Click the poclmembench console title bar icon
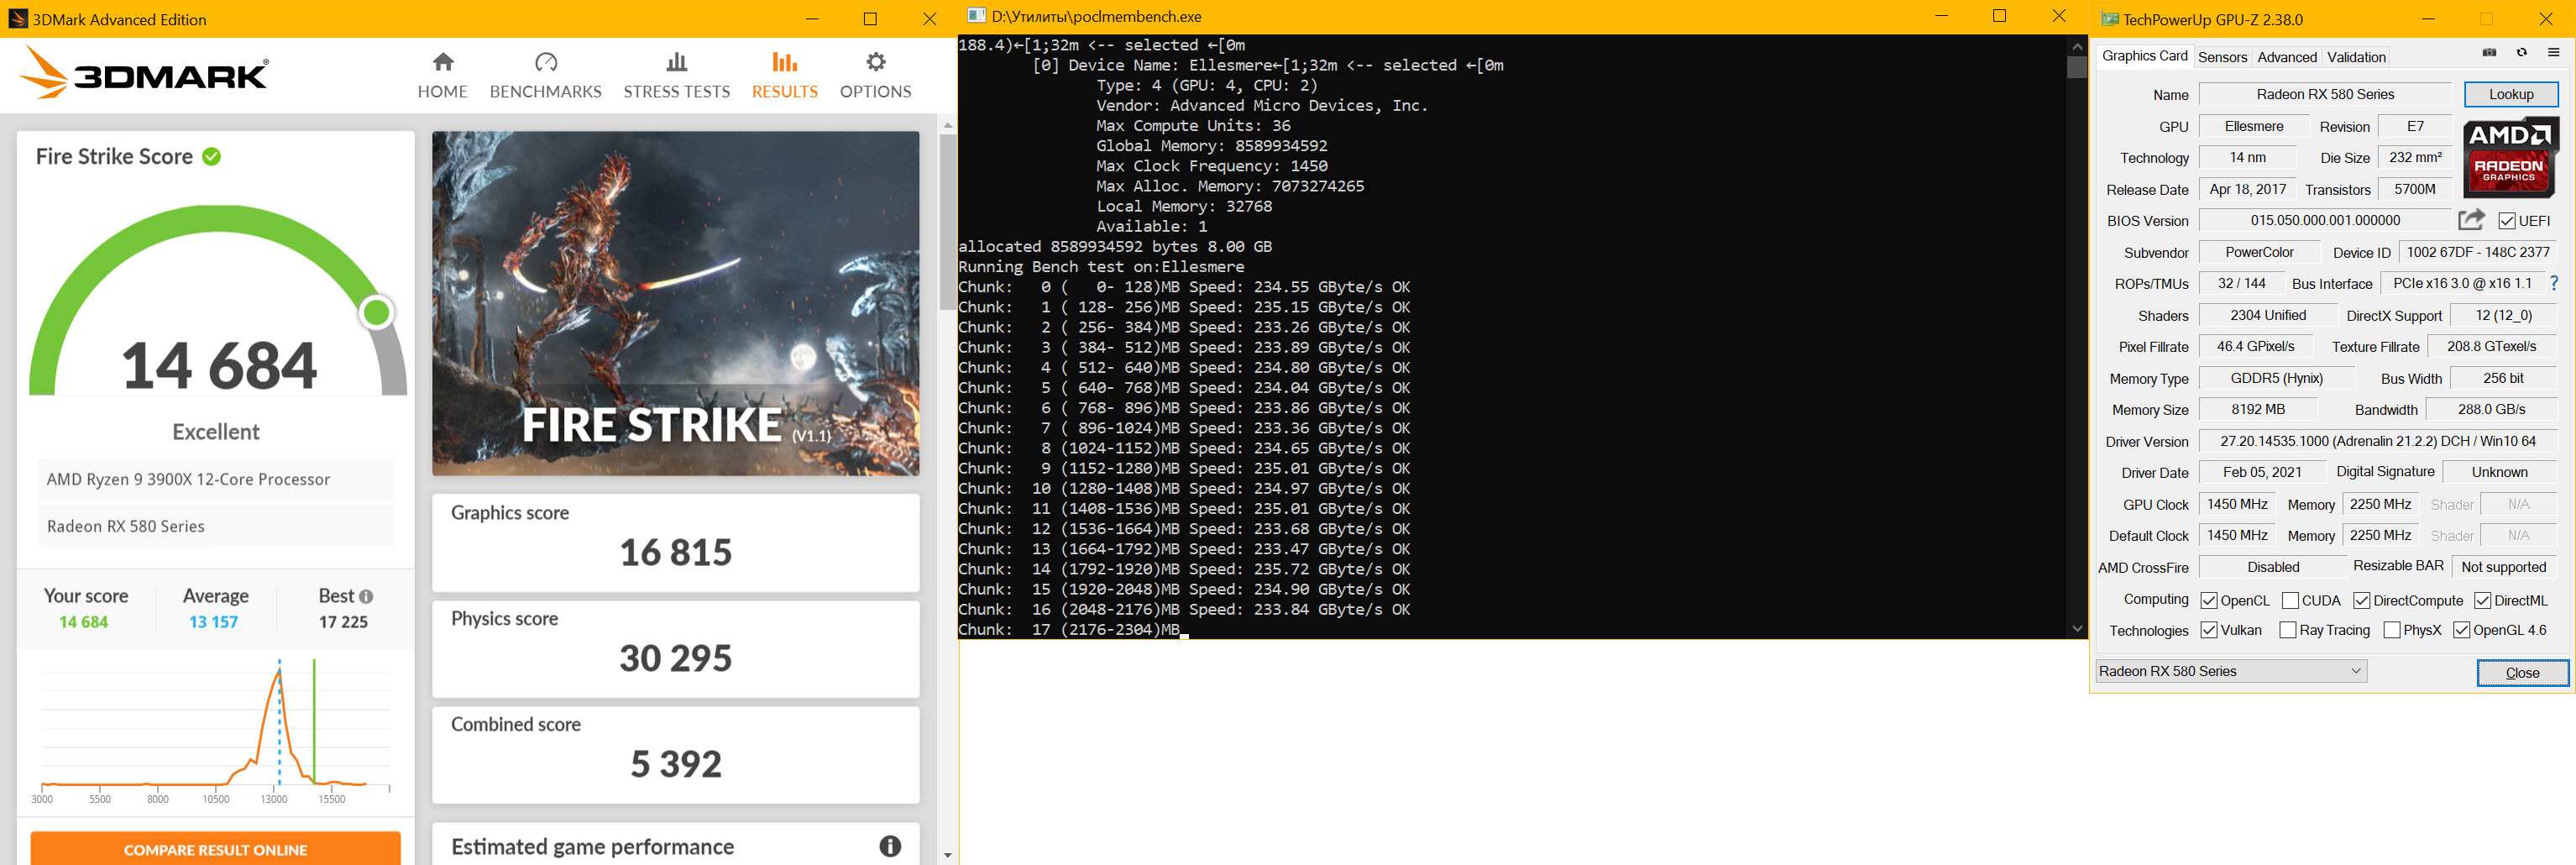This screenshot has width=2576, height=865. (x=976, y=16)
